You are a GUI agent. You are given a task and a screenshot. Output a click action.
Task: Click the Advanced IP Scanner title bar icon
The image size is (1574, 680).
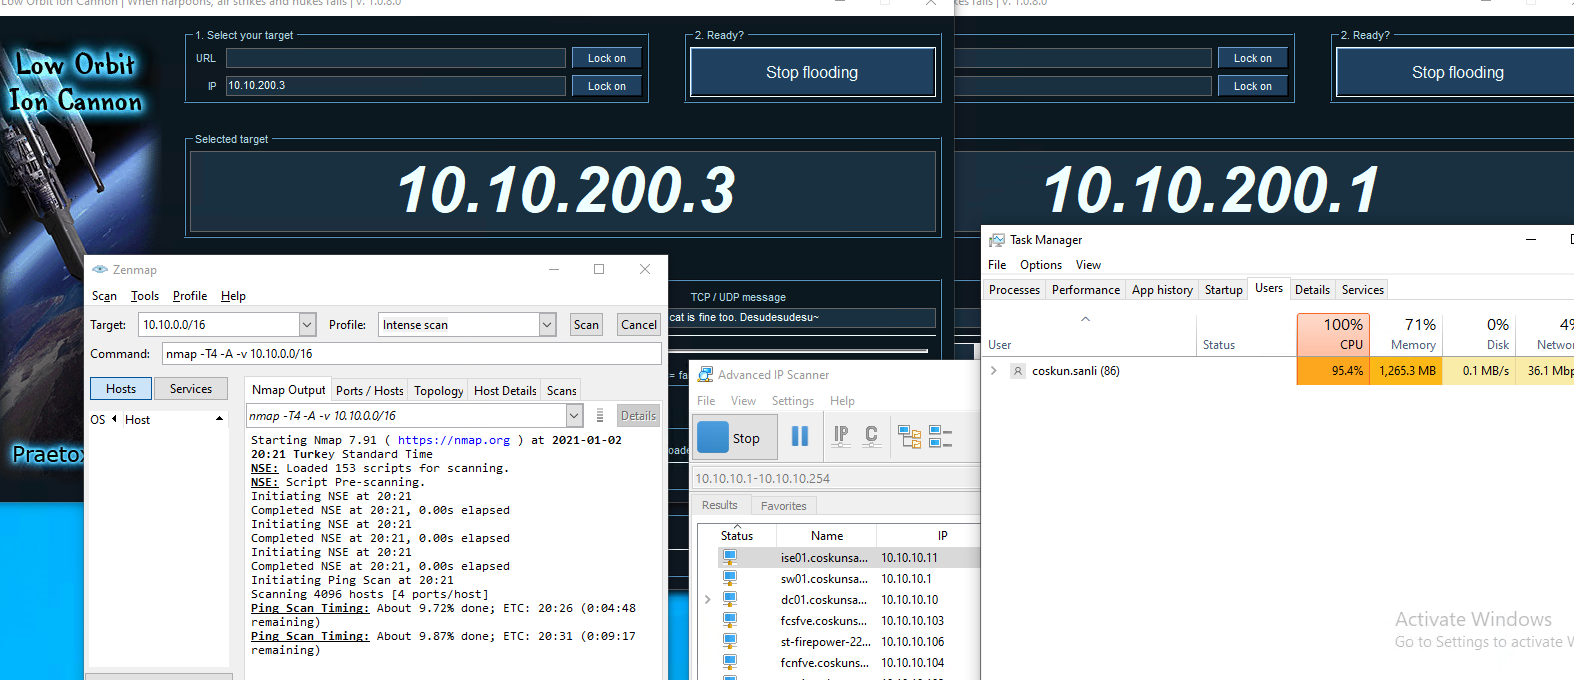pyautogui.click(x=705, y=375)
